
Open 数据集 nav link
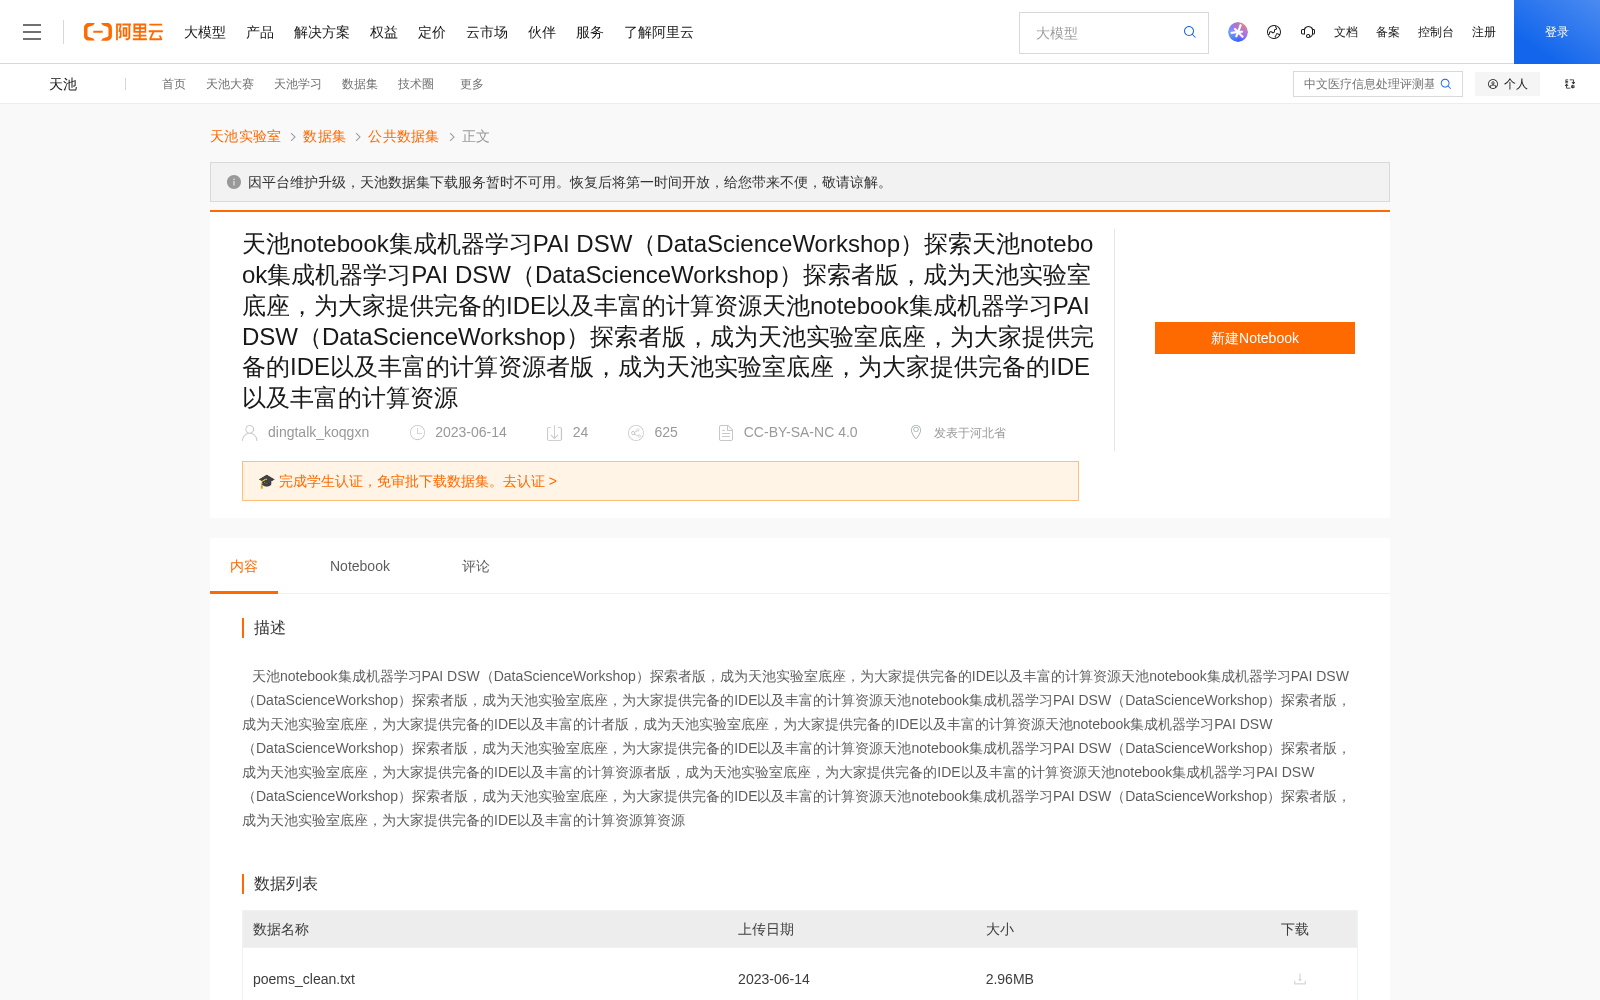tap(360, 84)
